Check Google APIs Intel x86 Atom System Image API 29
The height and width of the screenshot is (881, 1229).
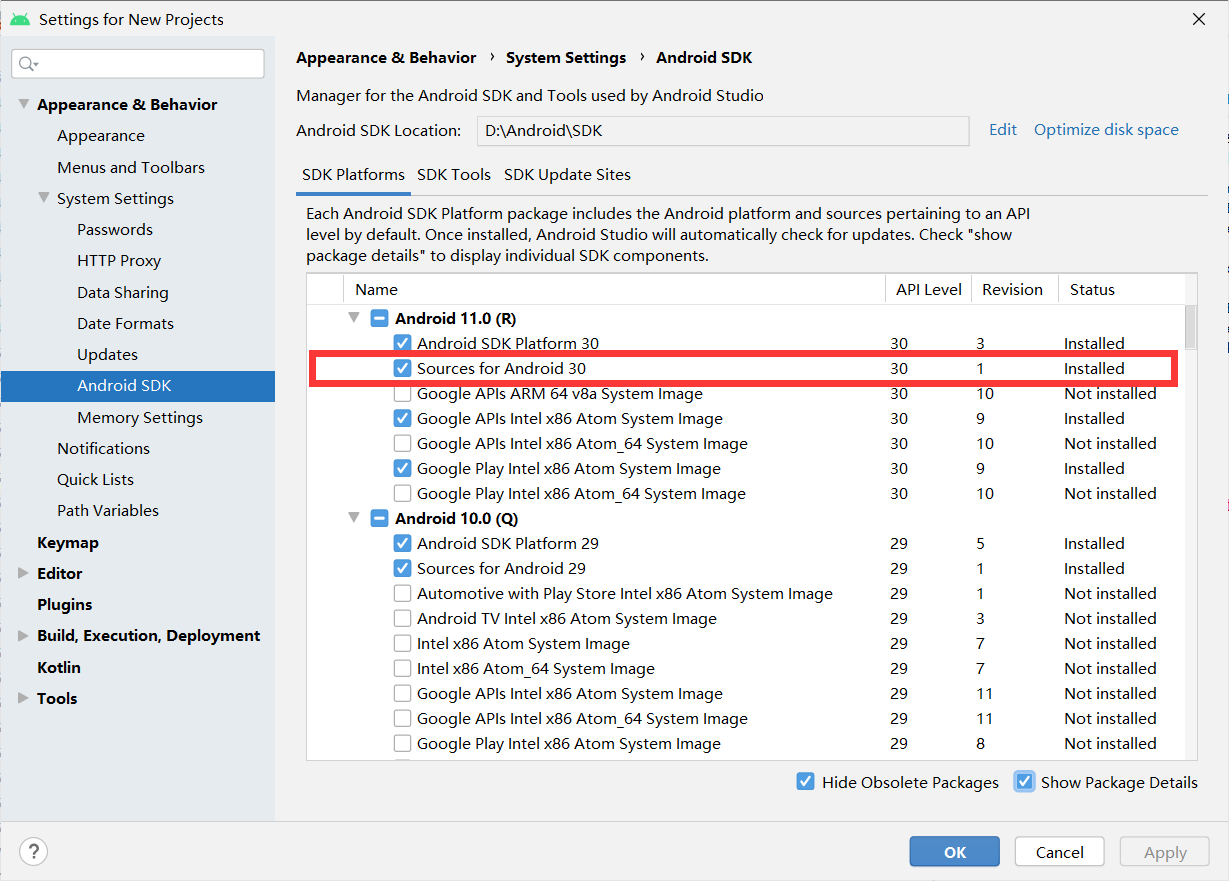point(402,694)
